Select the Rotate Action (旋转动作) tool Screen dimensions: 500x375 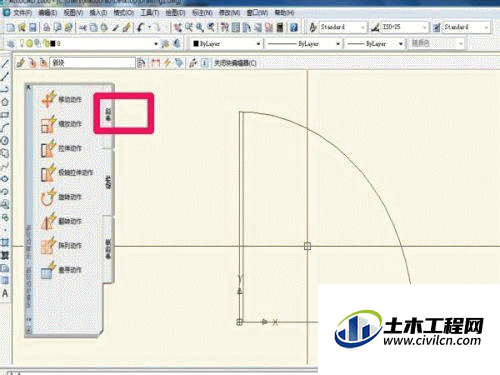click(61, 197)
